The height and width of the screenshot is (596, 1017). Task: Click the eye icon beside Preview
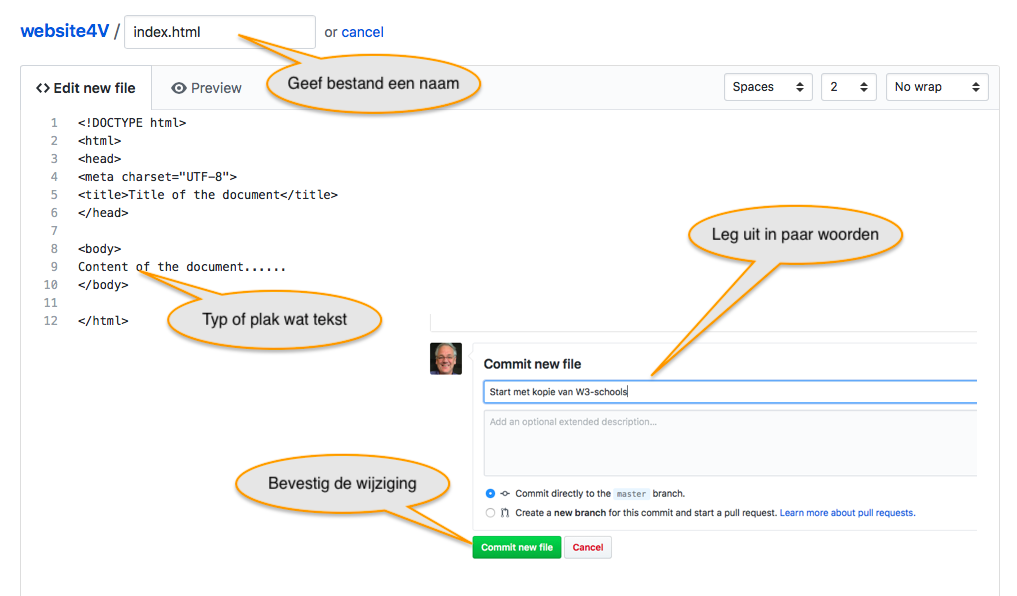179,88
